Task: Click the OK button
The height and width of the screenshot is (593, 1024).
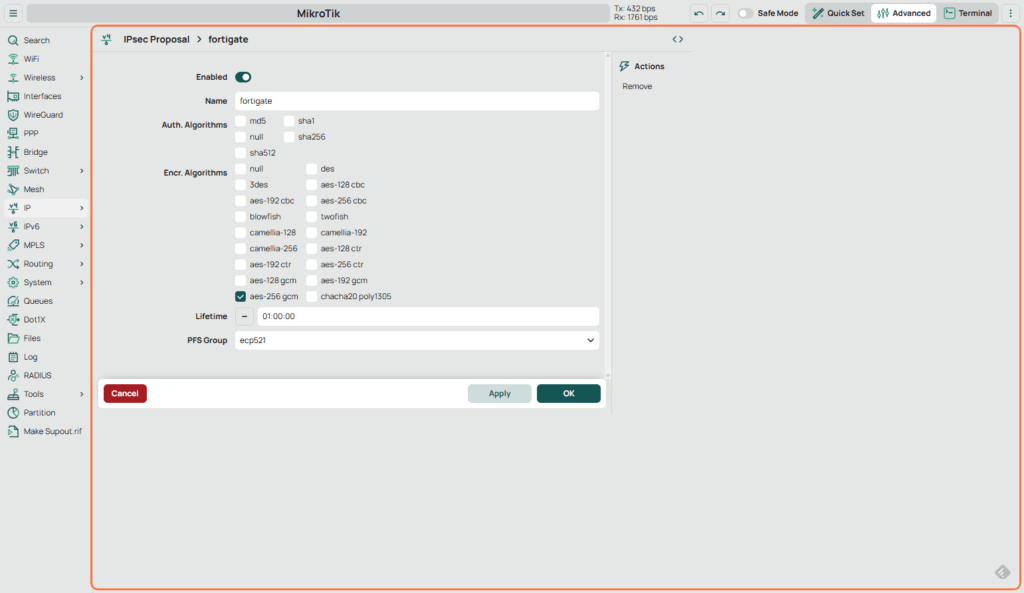Action: point(569,393)
